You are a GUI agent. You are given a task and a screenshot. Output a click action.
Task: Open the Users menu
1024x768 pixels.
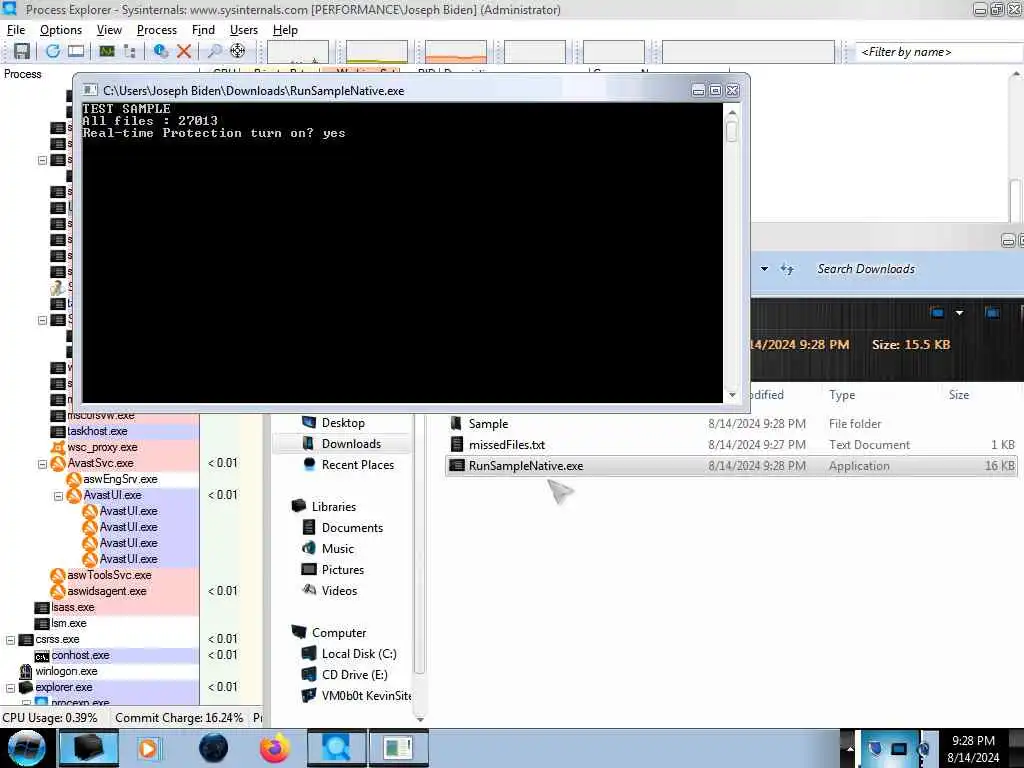244,30
